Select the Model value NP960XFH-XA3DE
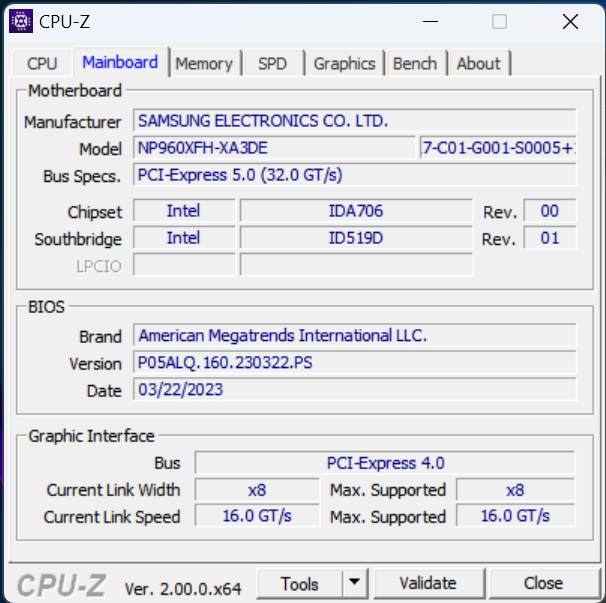Viewport: 606px width, 603px height. pyautogui.click(x=274, y=148)
